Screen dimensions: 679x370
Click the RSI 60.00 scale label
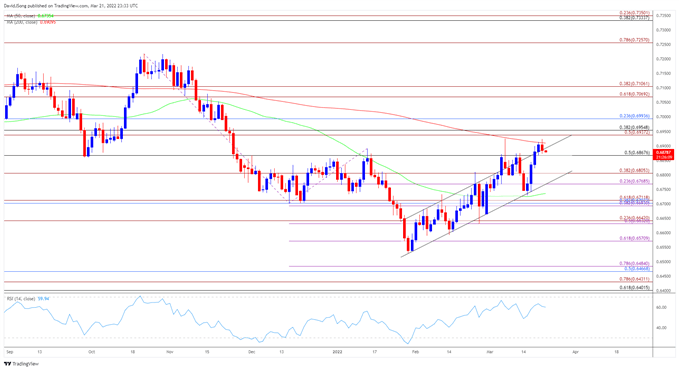point(661,307)
